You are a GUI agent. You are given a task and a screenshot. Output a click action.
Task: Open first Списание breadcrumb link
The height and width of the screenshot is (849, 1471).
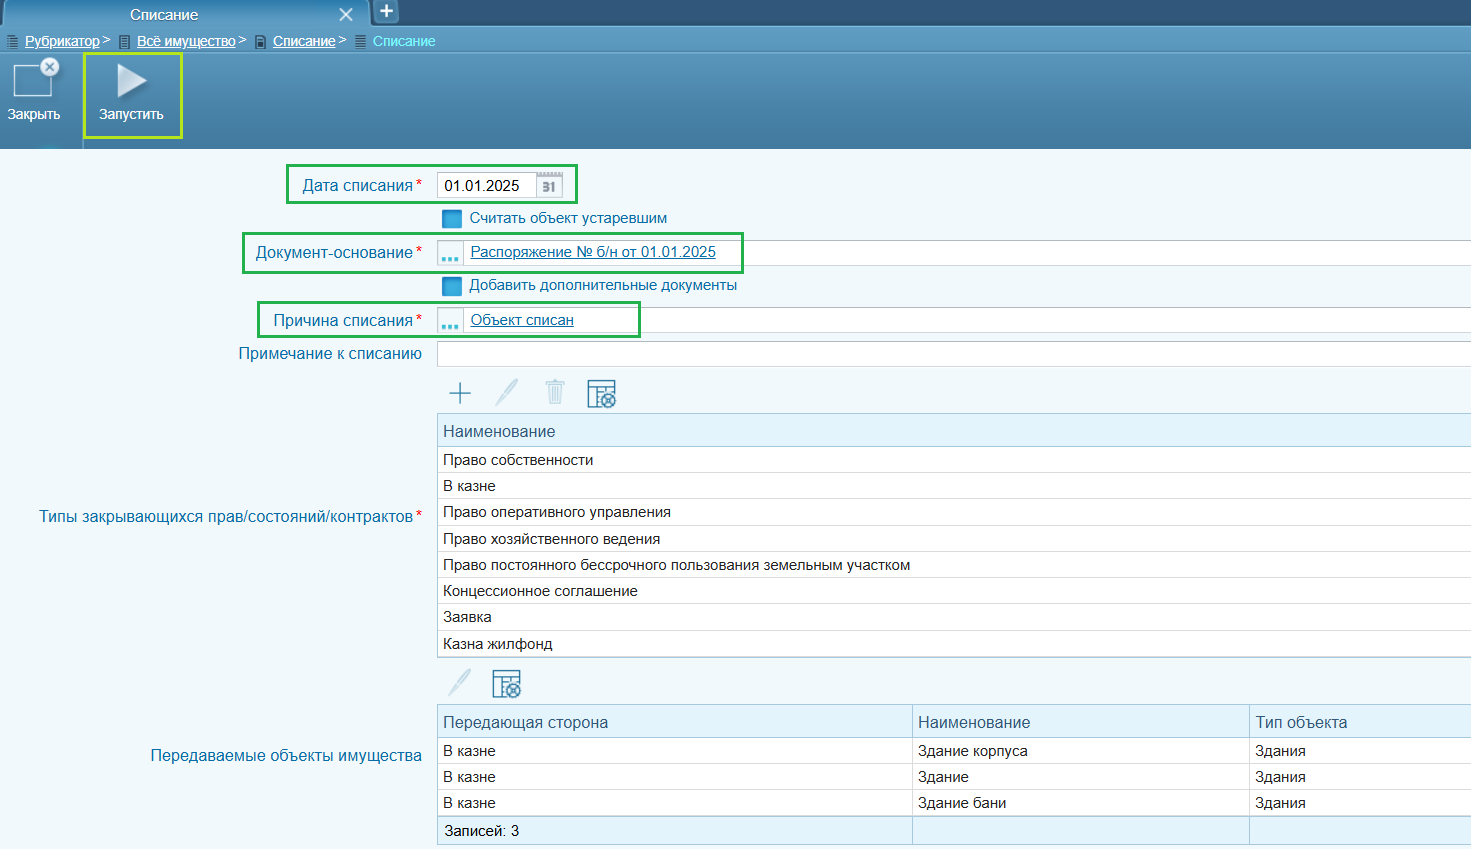[304, 41]
